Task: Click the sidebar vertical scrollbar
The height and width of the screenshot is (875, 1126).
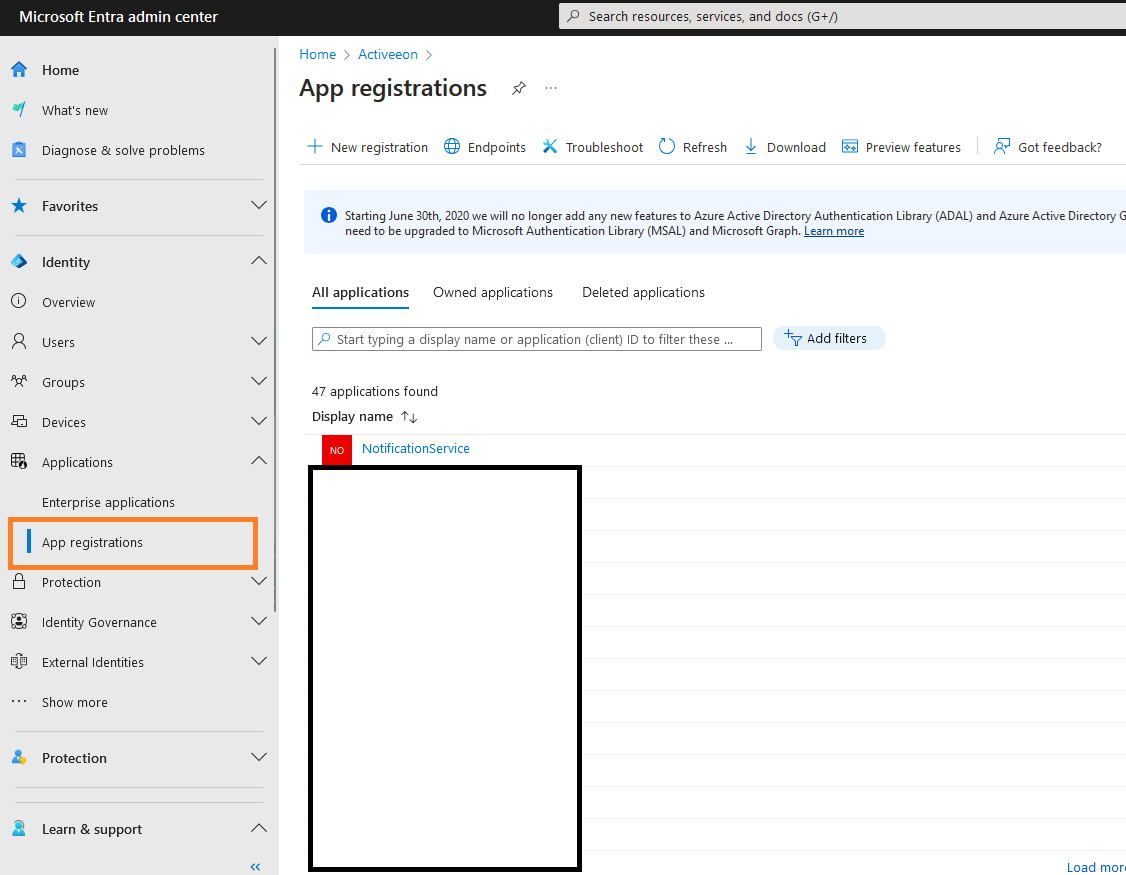Action: click(x=275, y=330)
